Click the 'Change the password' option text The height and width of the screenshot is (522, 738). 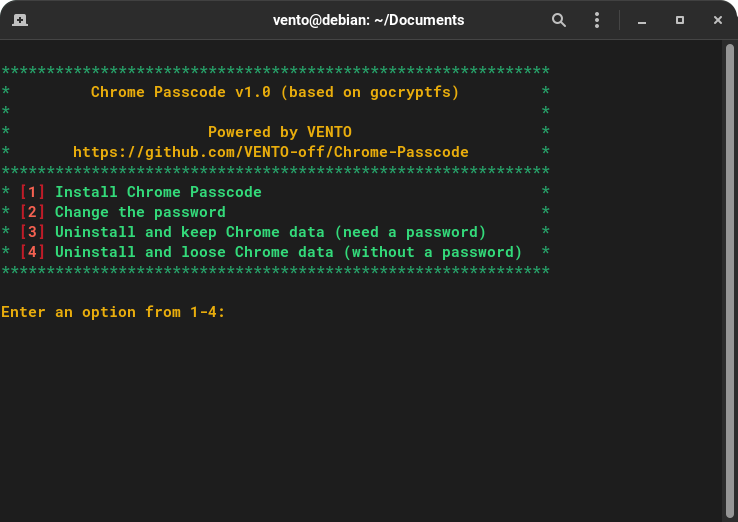pyautogui.click(x=140, y=212)
